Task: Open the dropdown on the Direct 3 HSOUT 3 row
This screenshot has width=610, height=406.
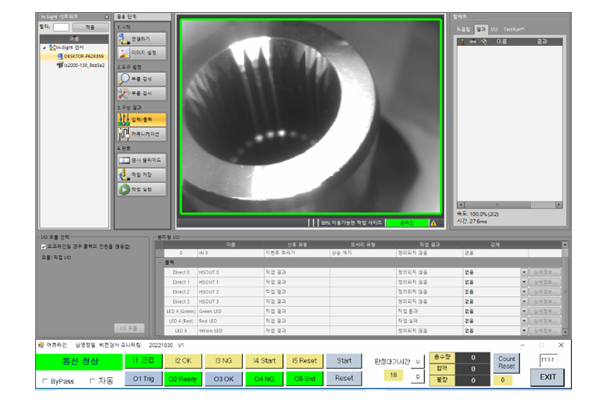Action: click(x=524, y=301)
